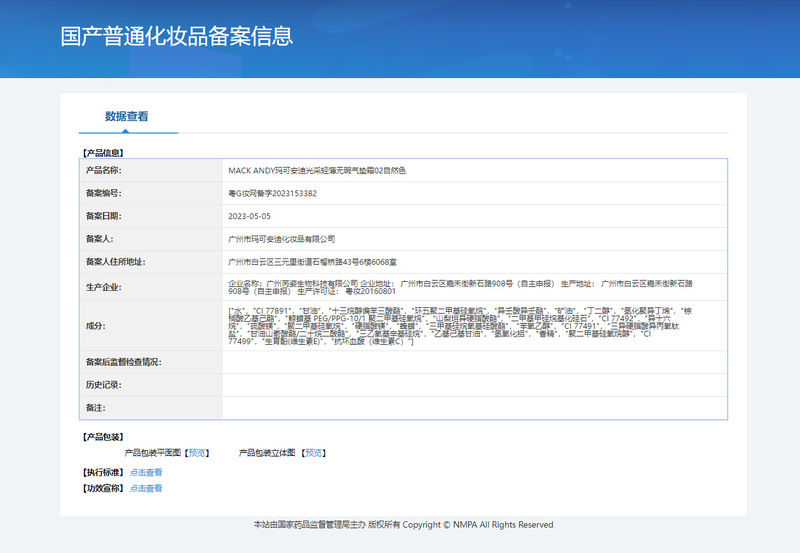Open 点击查看 link next to 执行标准

pos(146,472)
